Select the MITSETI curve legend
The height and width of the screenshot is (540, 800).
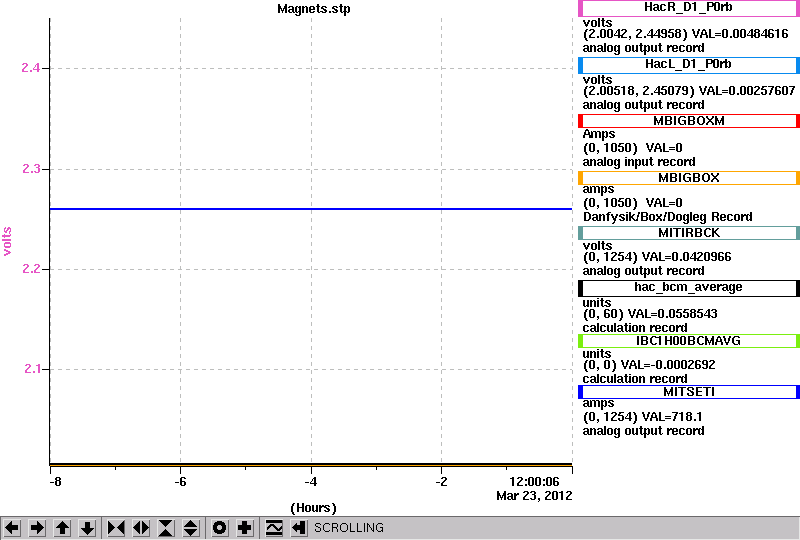(x=688, y=392)
